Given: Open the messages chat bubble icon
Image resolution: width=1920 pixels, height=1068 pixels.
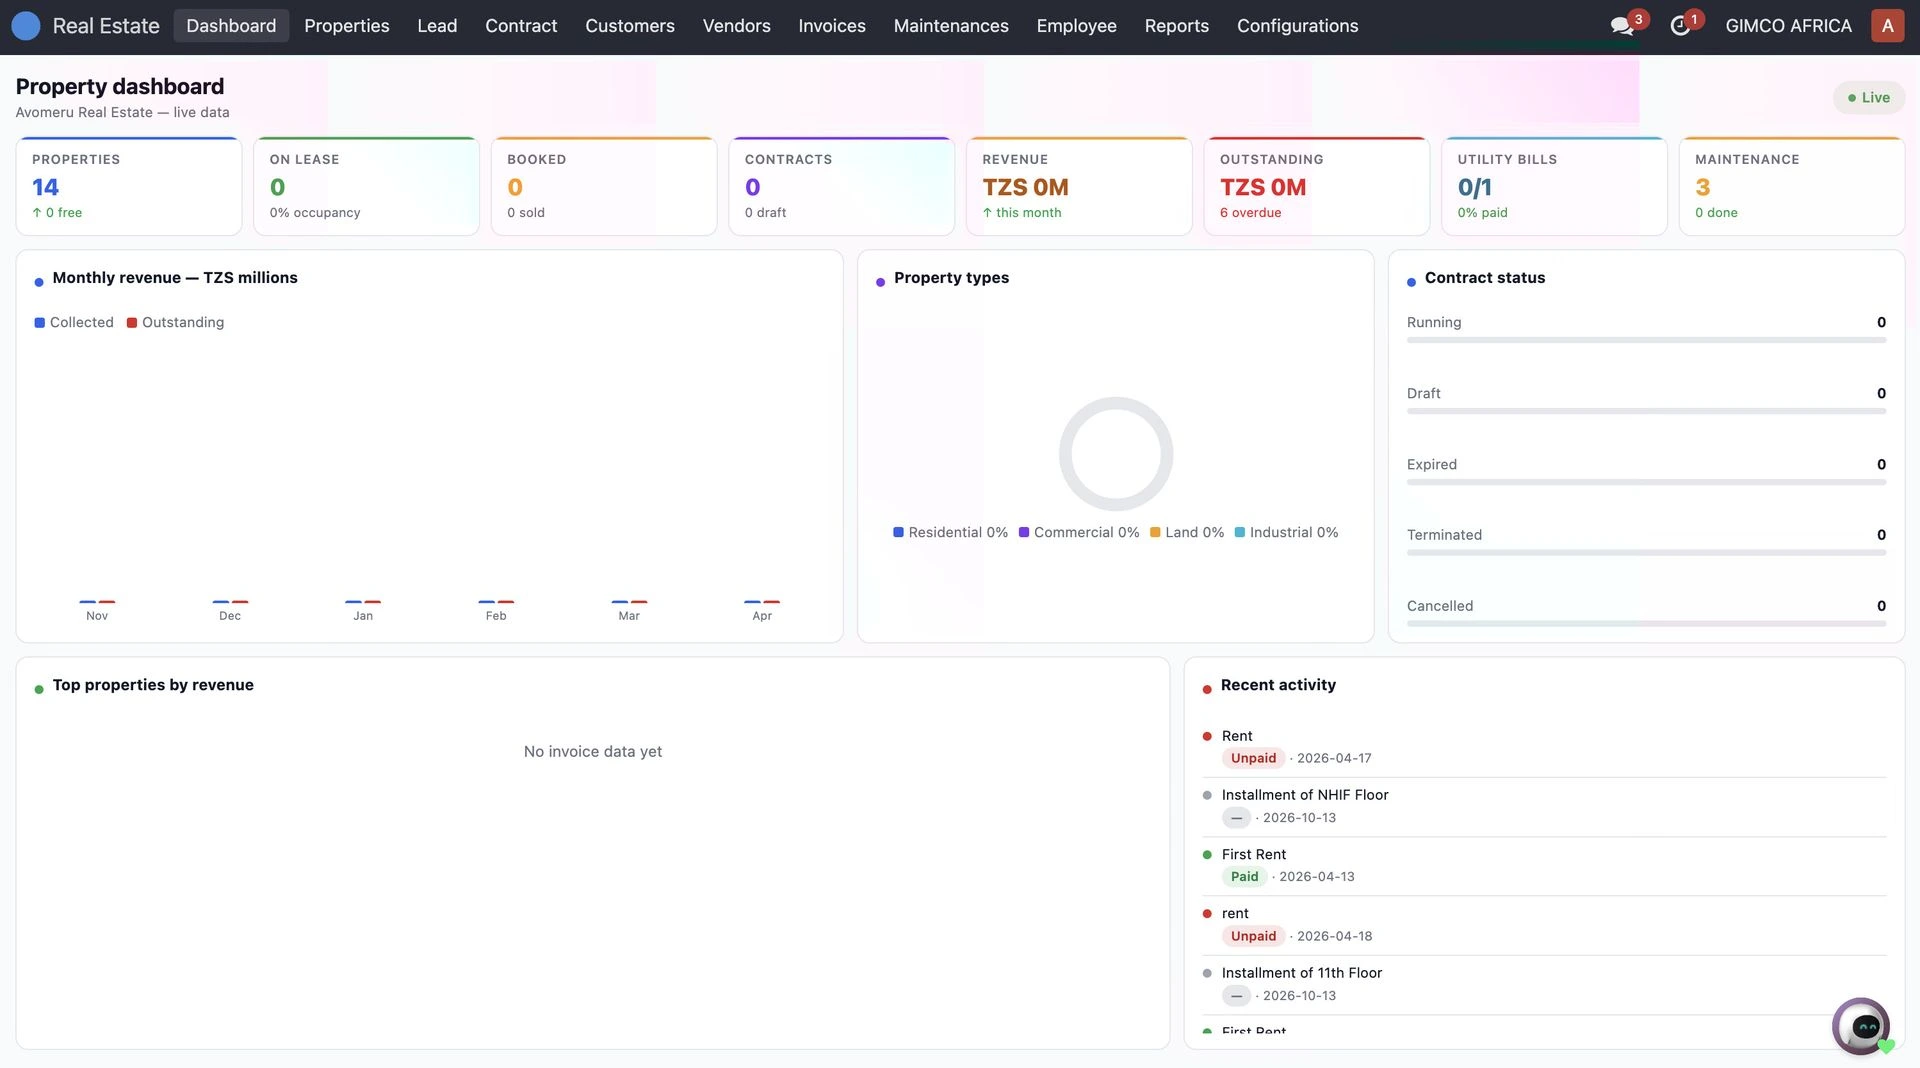Looking at the screenshot, I should 1622,26.
